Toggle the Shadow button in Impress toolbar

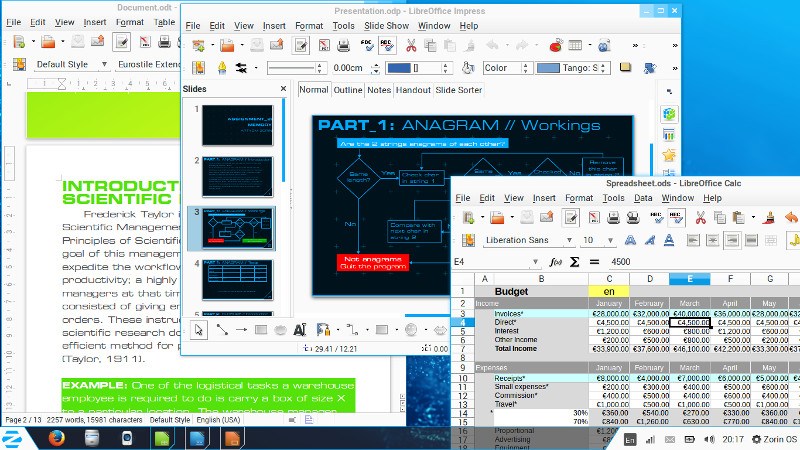(625, 68)
